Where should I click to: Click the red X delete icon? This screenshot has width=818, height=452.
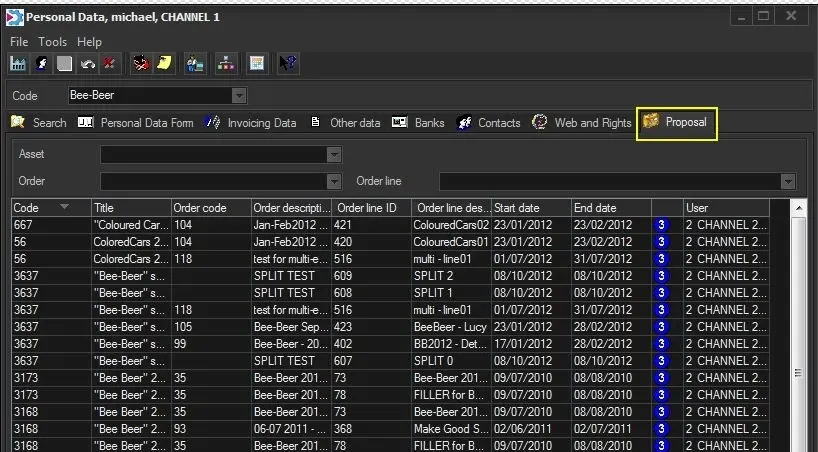click(109, 64)
